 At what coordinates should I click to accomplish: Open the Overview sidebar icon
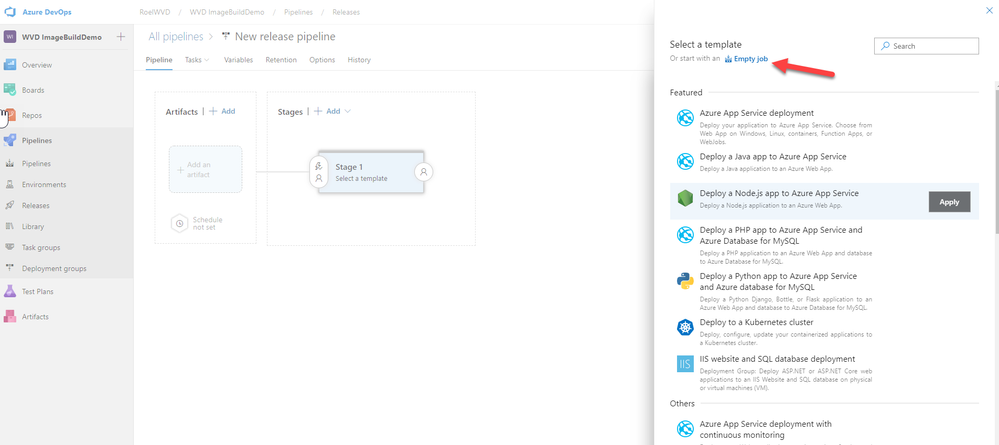[x=10, y=64]
